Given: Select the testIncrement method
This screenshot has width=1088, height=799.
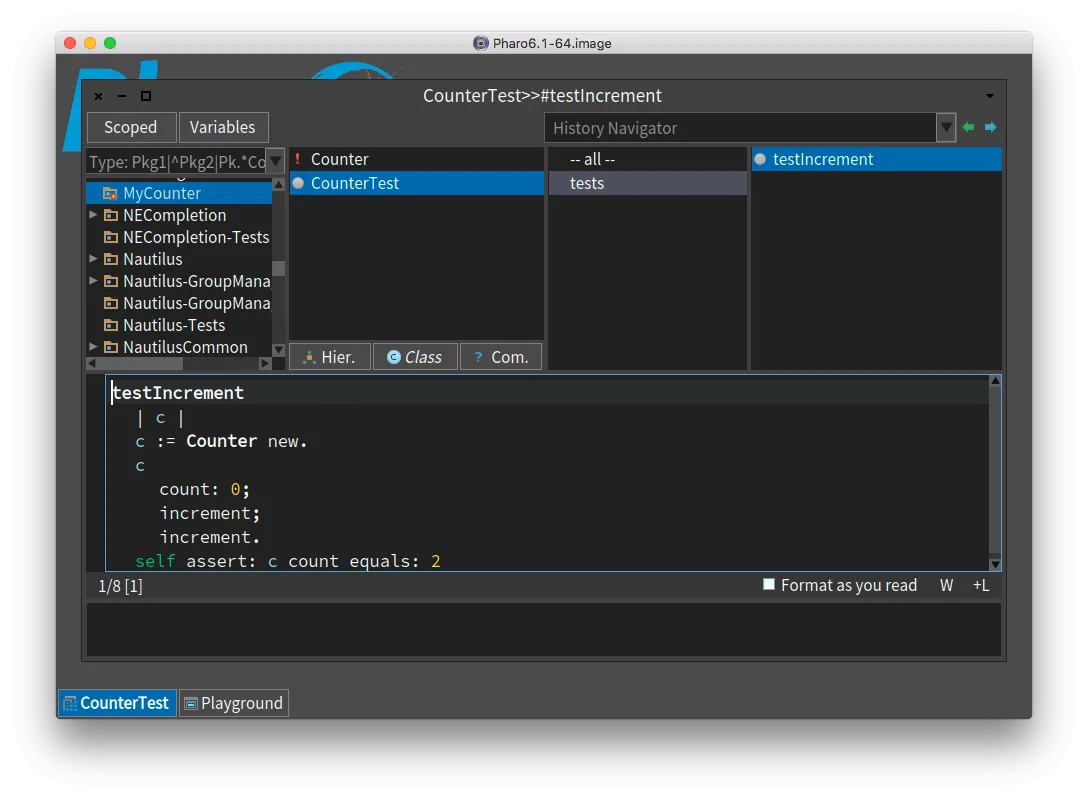Looking at the screenshot, I should coord(876,160).
